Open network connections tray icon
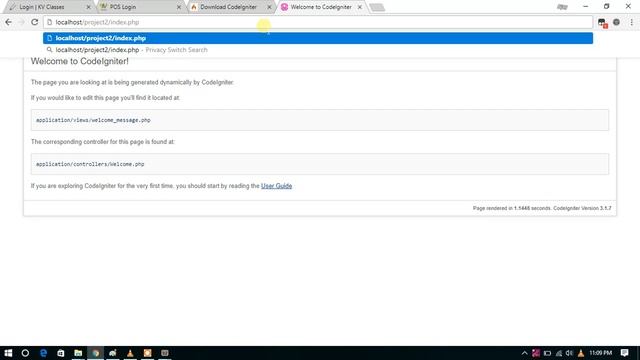Screen dimensions: 640x360 click(x=559, y=353)
